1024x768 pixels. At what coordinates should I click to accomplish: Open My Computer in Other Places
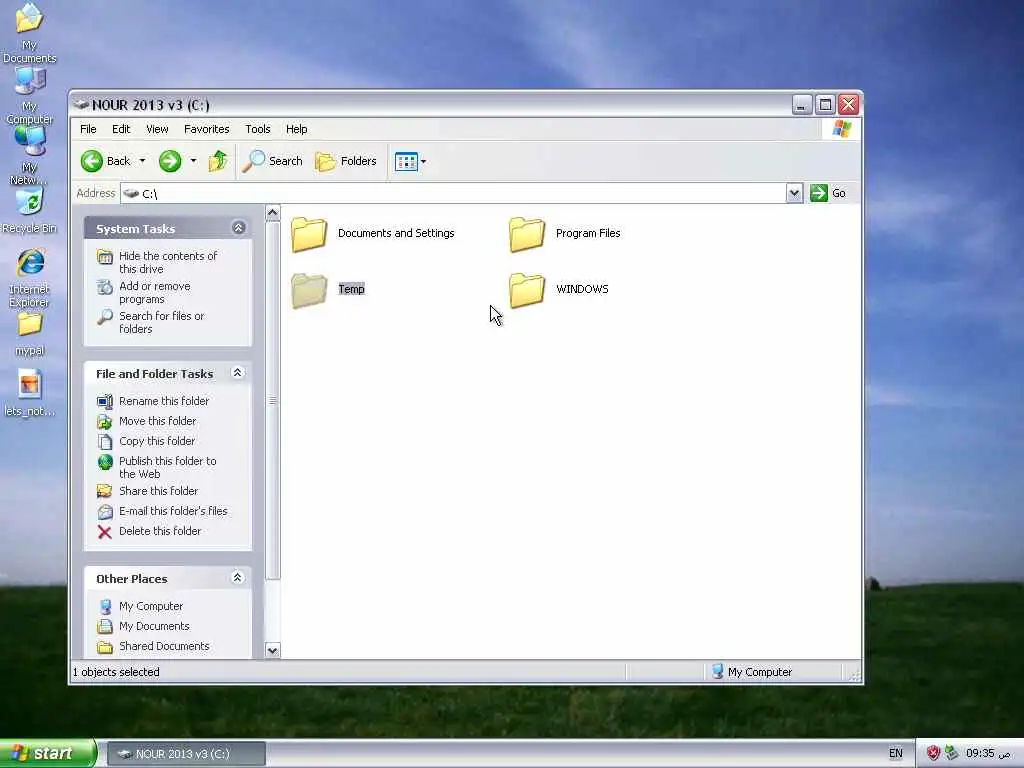(x=151, y=606)
